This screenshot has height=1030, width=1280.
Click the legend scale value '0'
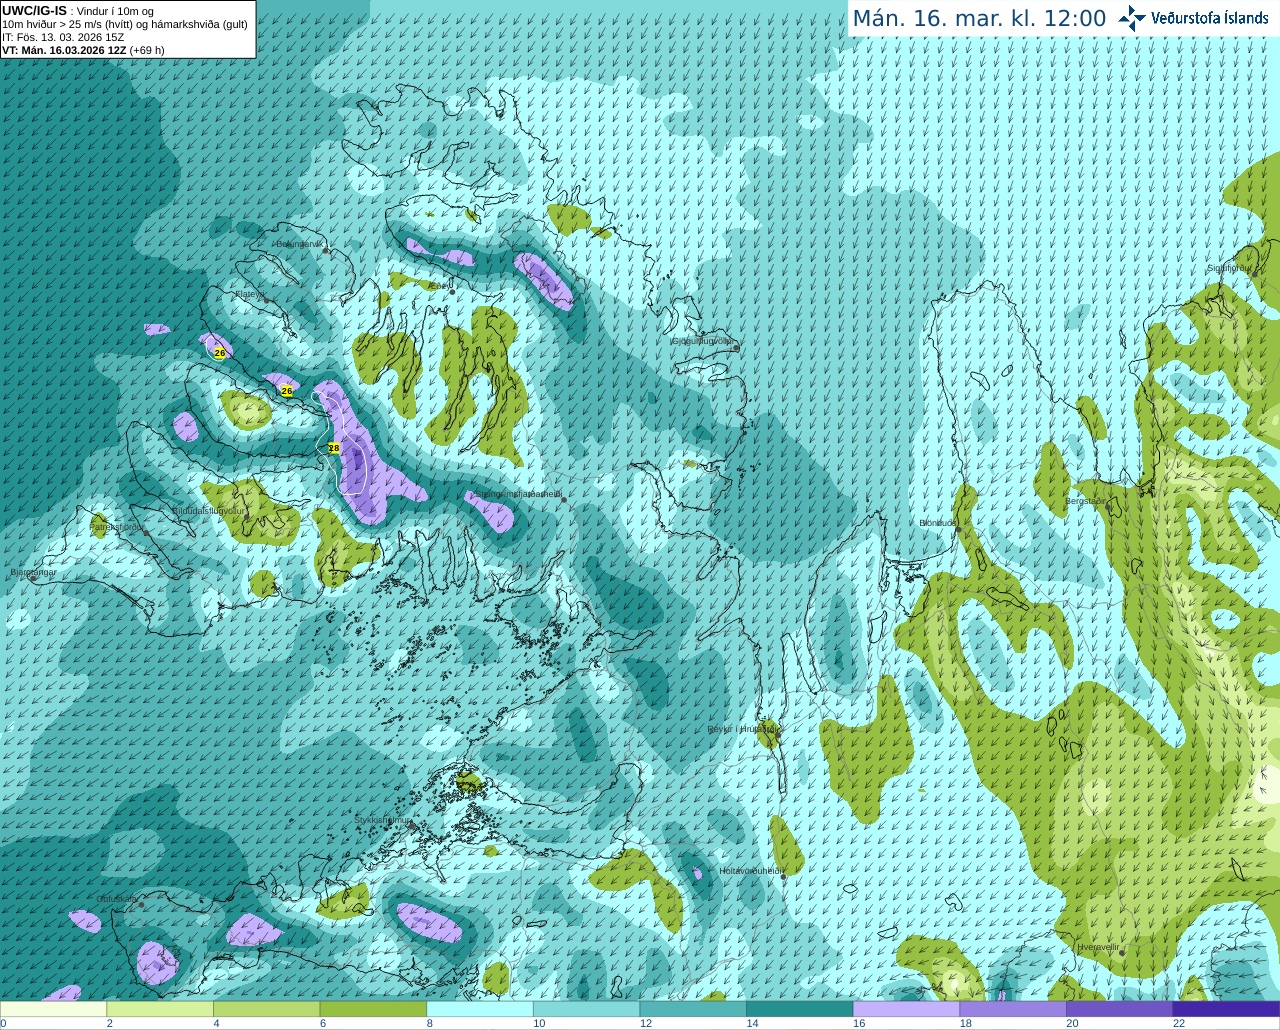(4, 1023)
